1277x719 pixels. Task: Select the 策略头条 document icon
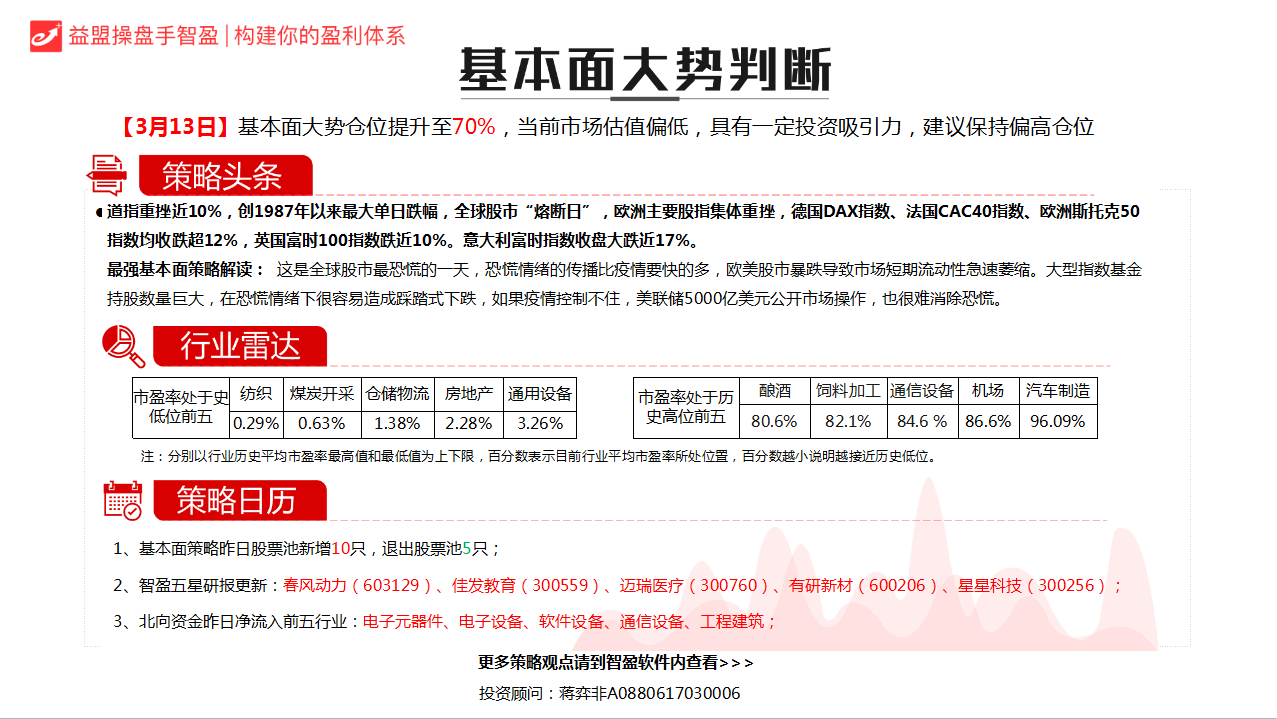pyautogui.click(x=107, y=175)
